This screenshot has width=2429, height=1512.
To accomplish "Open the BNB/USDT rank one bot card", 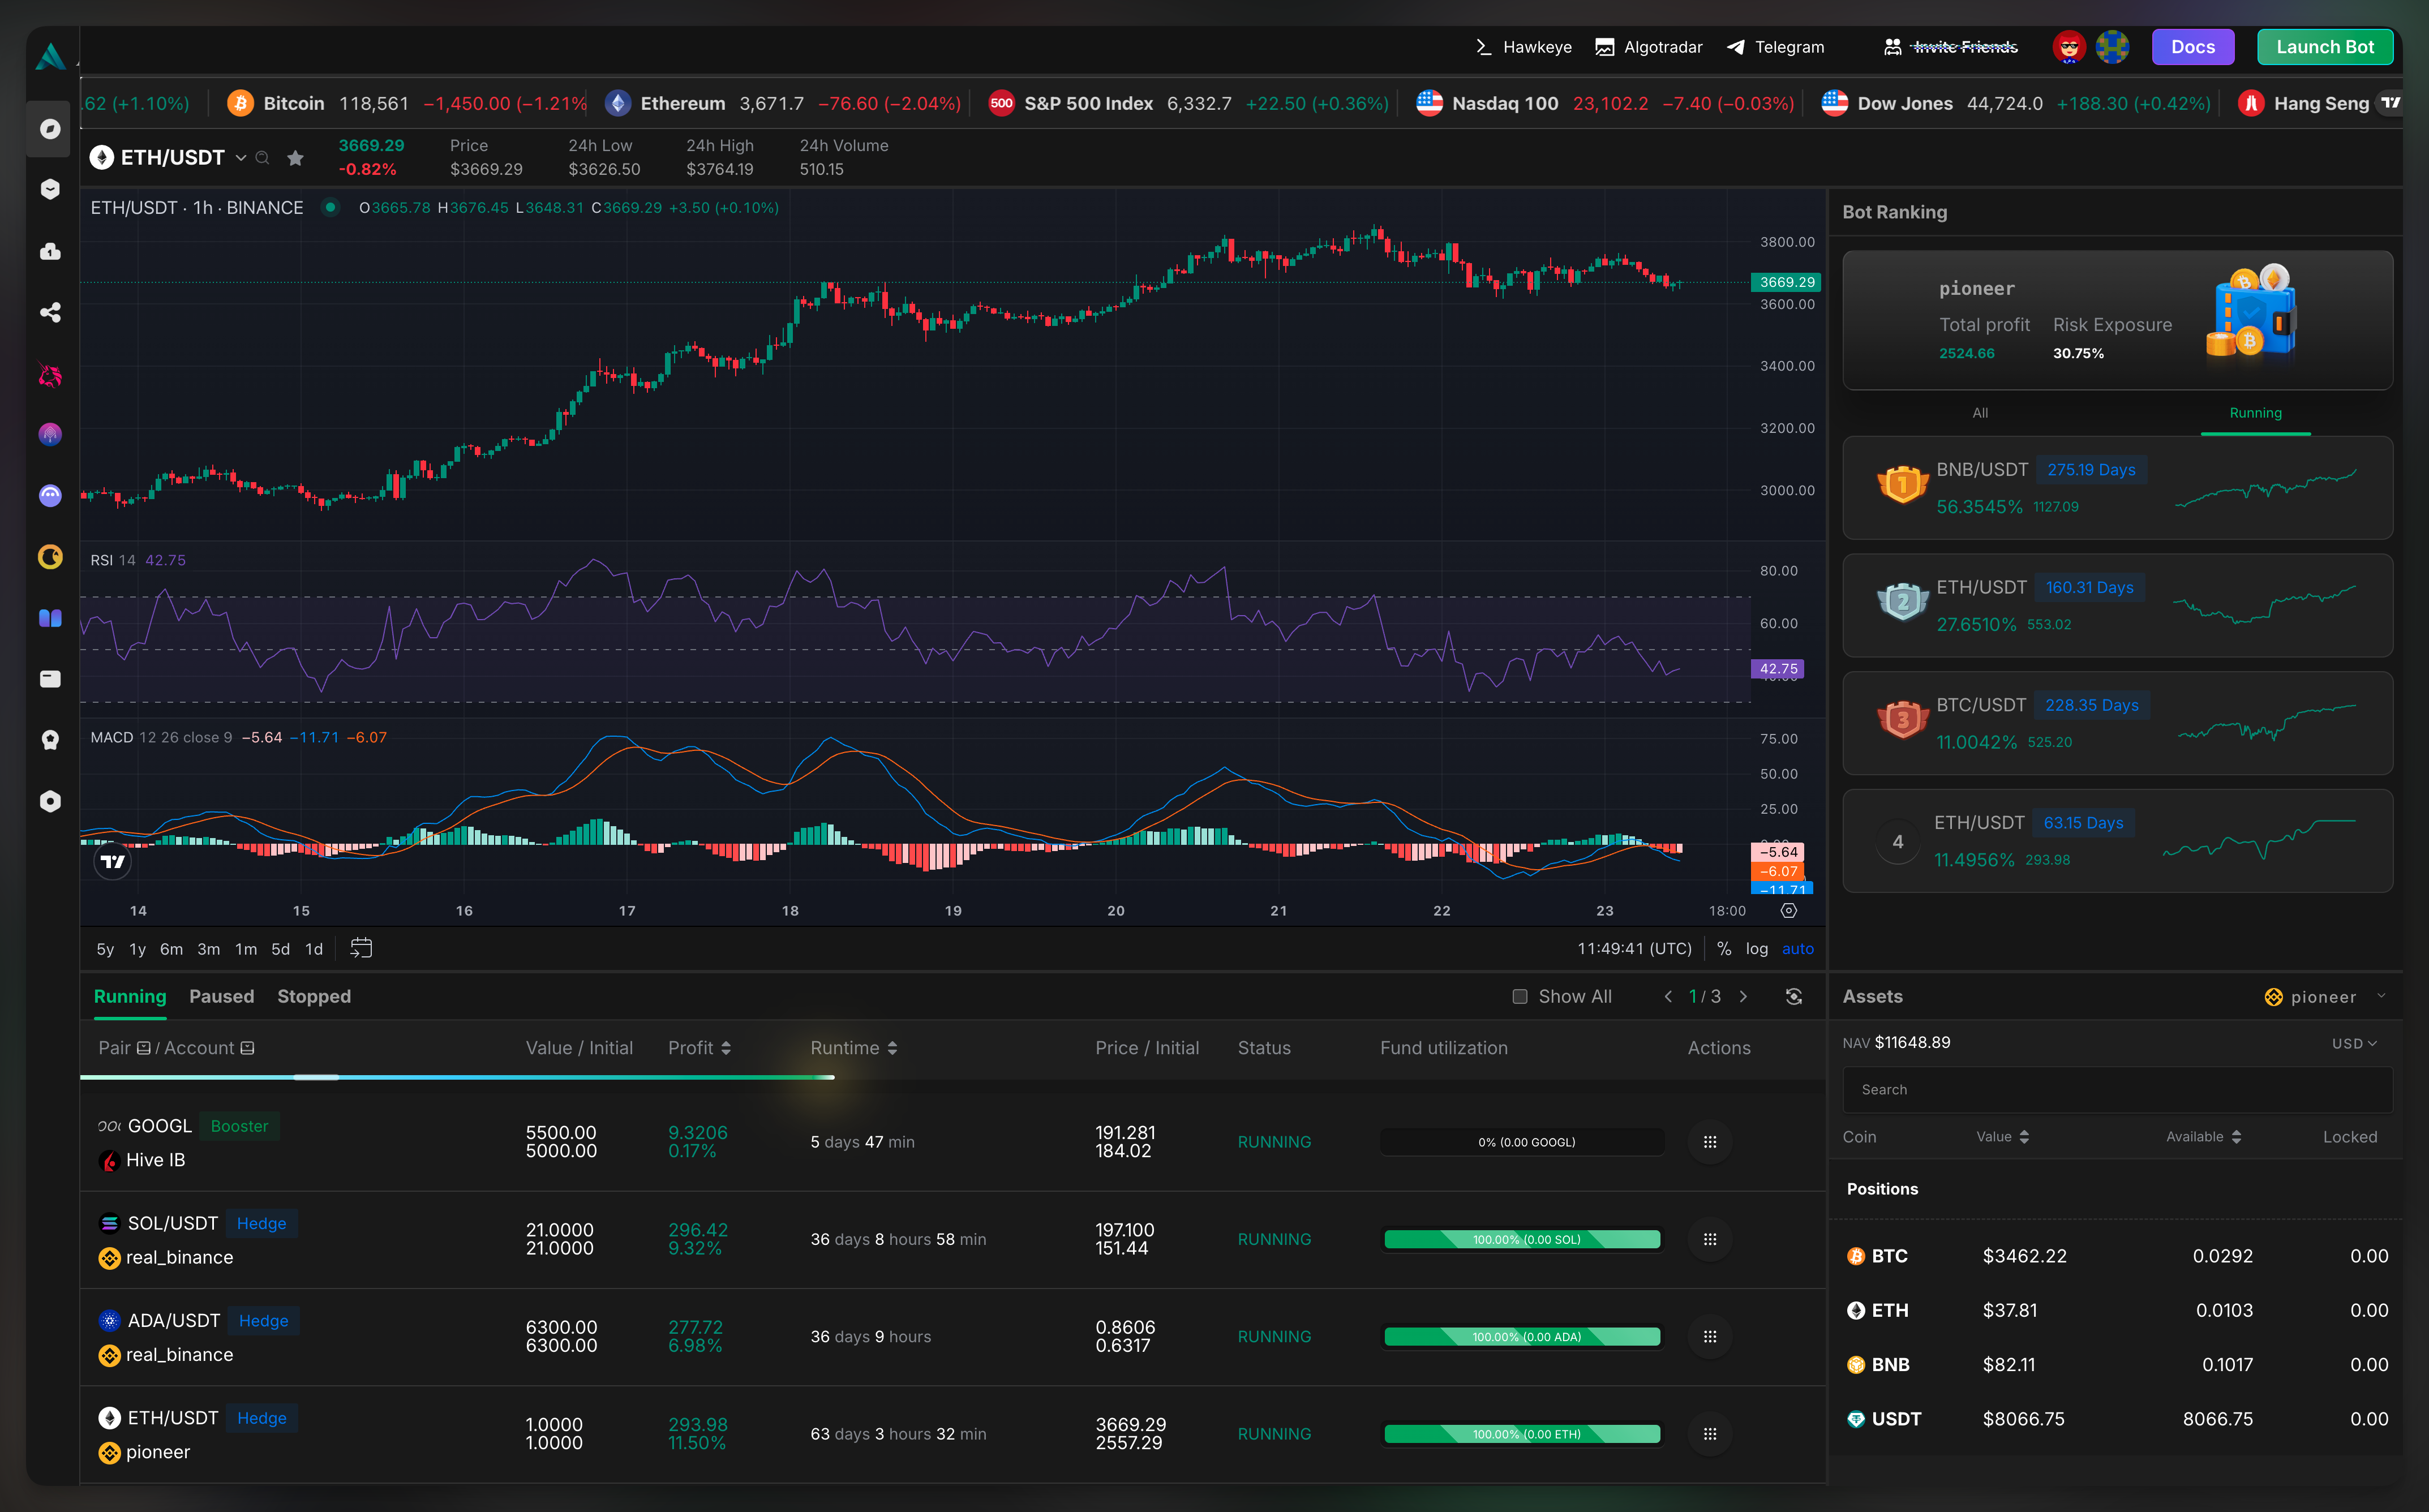I will (2117, 488).
